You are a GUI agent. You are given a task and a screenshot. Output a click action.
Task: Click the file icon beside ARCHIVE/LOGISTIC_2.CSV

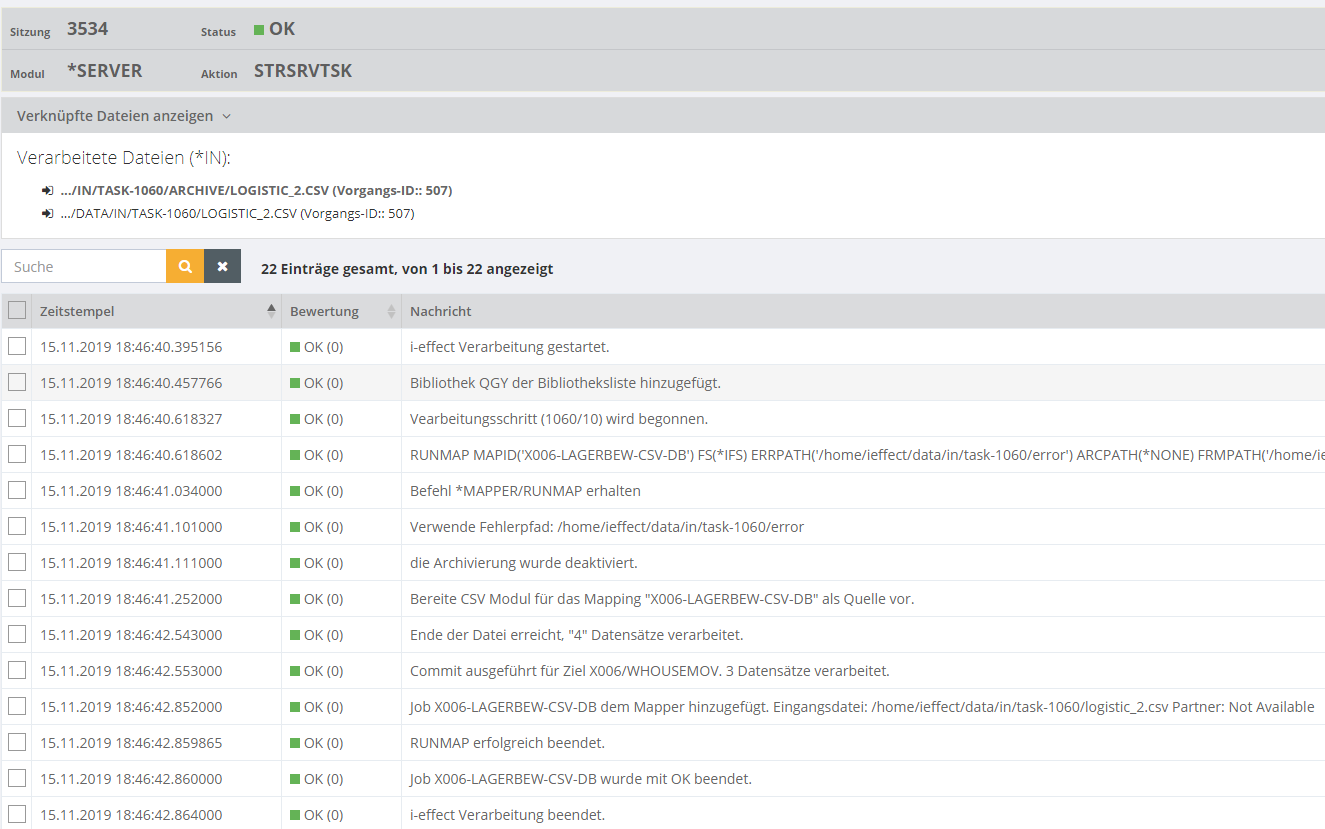(47, 190)
